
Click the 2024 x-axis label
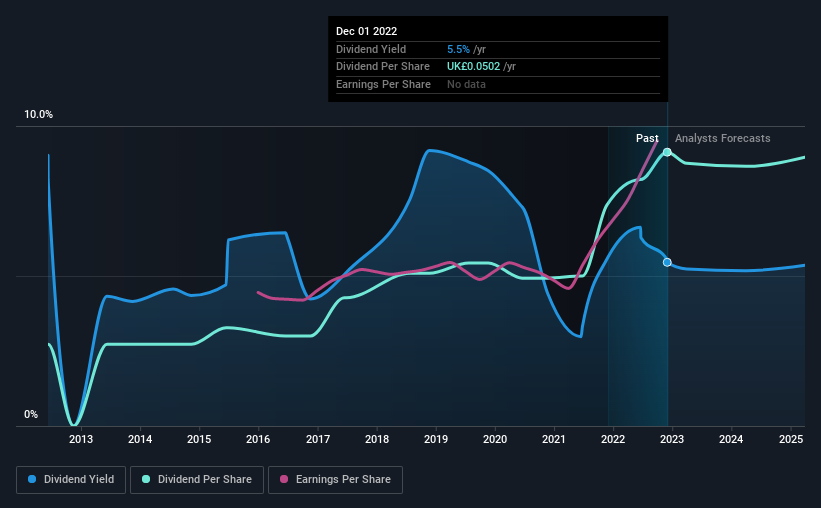pos(731,439)
